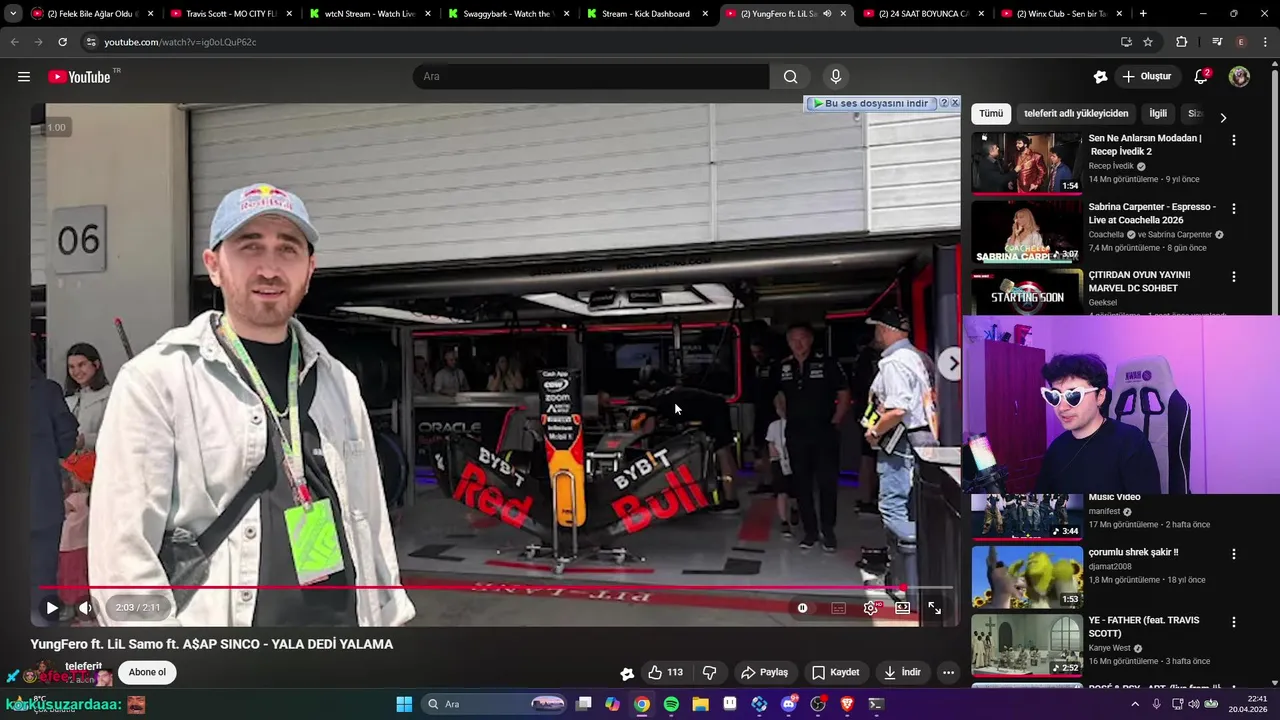Like the video with 113 likes
This screenshot has height=720, width=1280.
click(666, 672)
